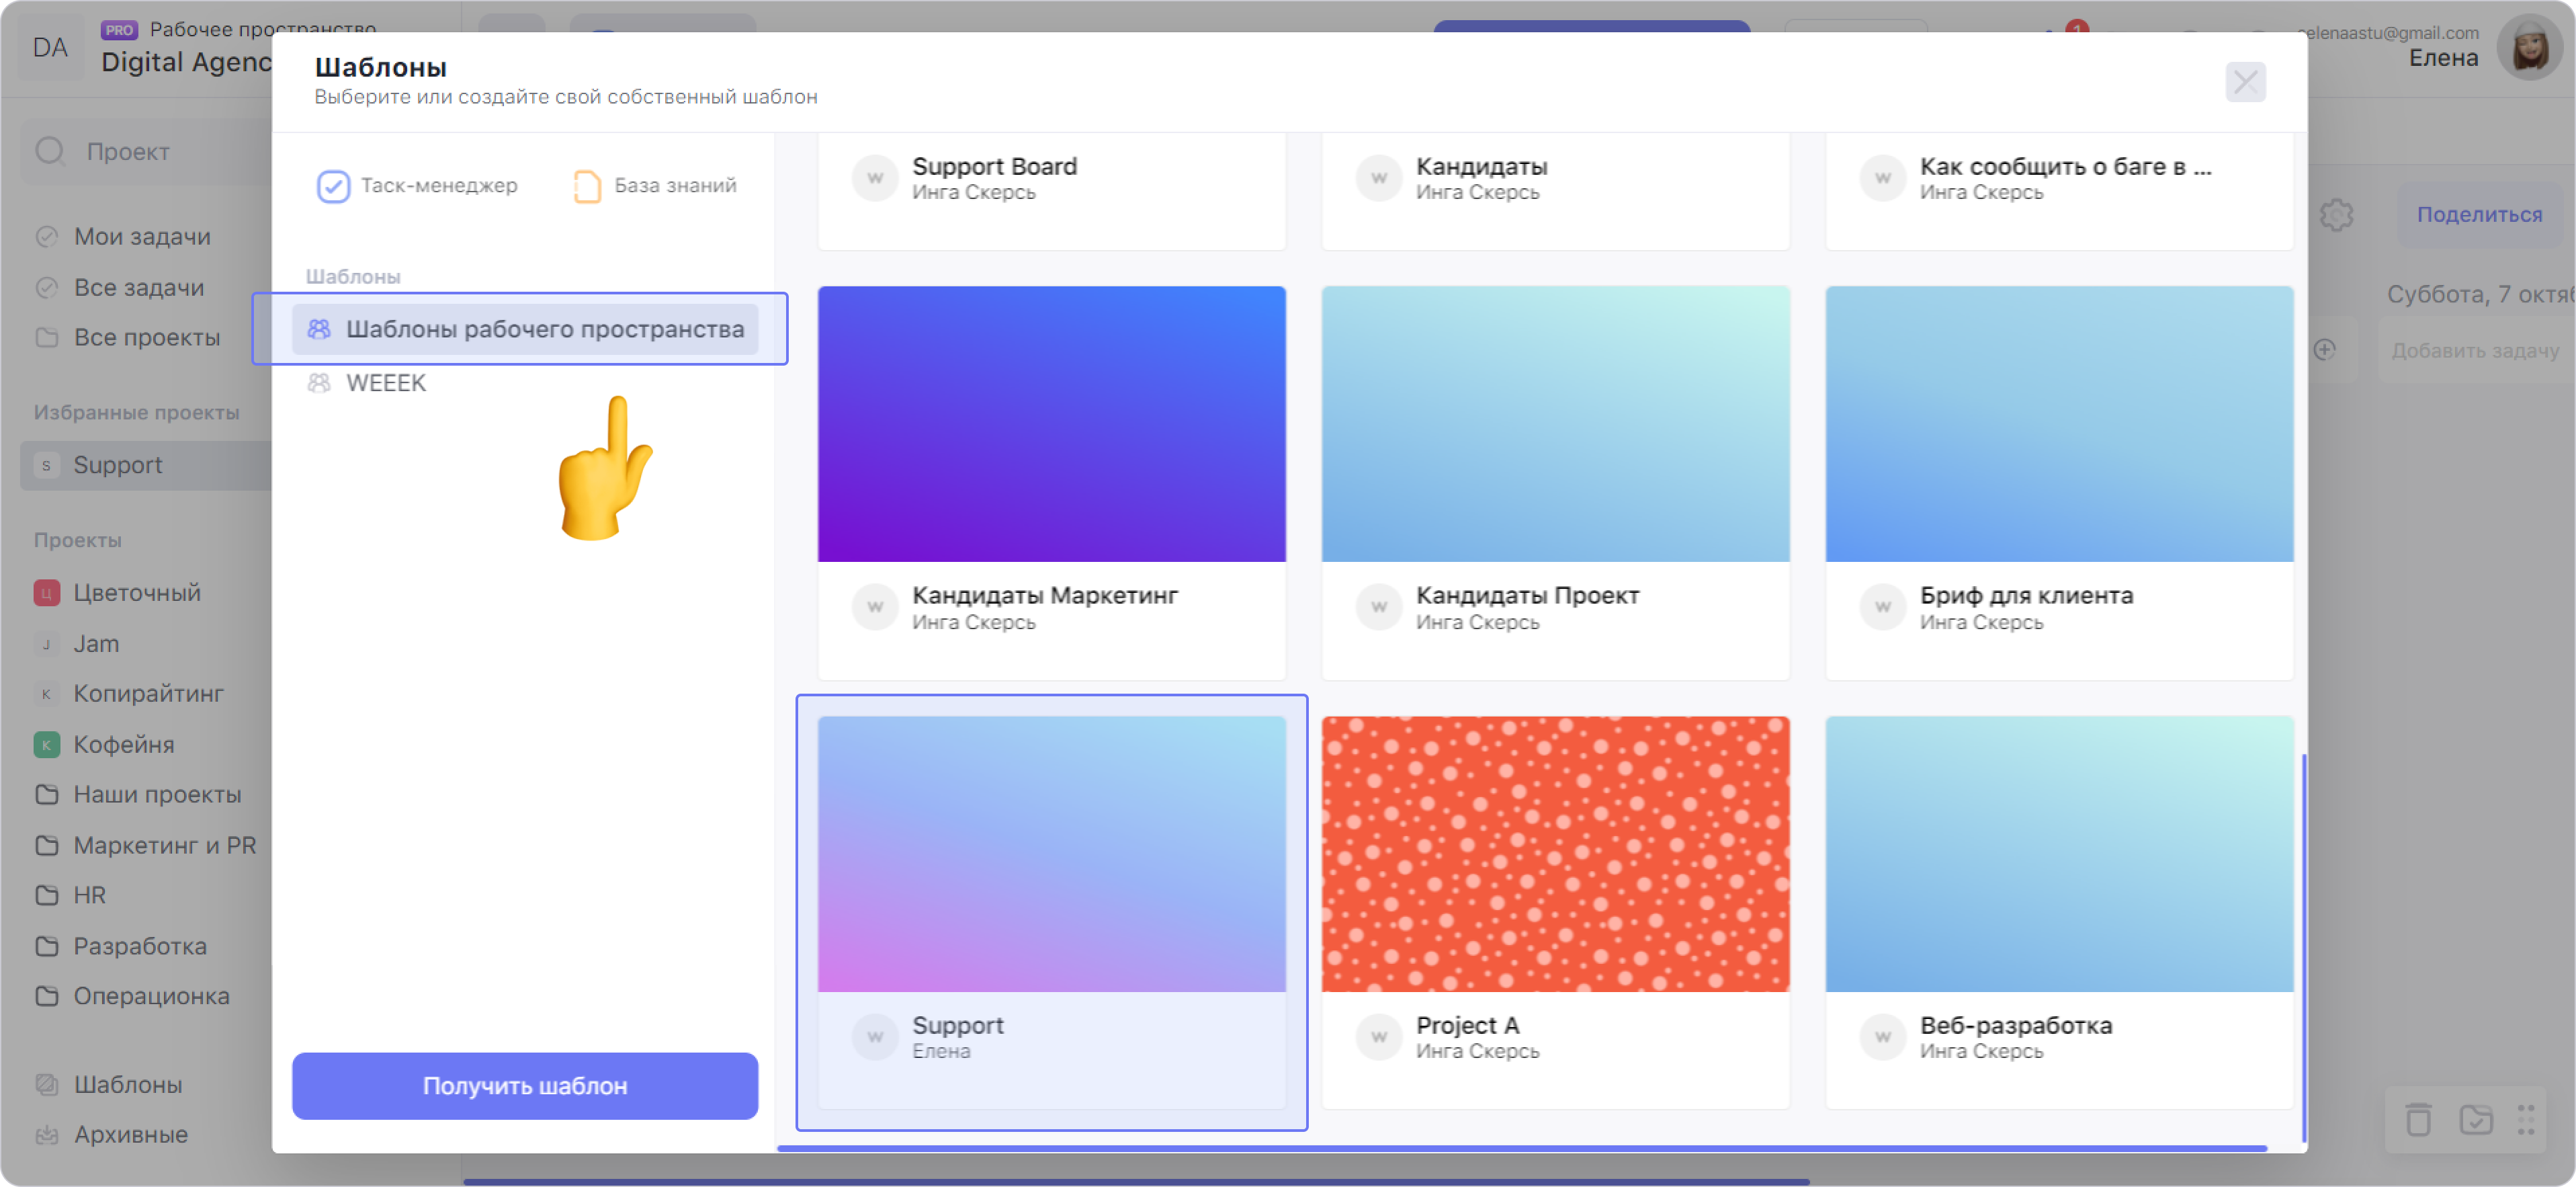This screenshot has height=1187, width=2576.
Task: Click settings gear icon behind dialog
Action: coord(2336,215)
